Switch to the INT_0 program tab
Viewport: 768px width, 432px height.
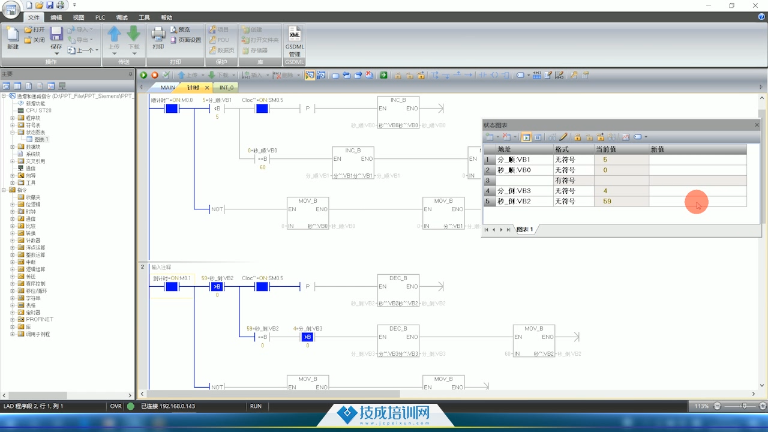click(x=226, y=87)
